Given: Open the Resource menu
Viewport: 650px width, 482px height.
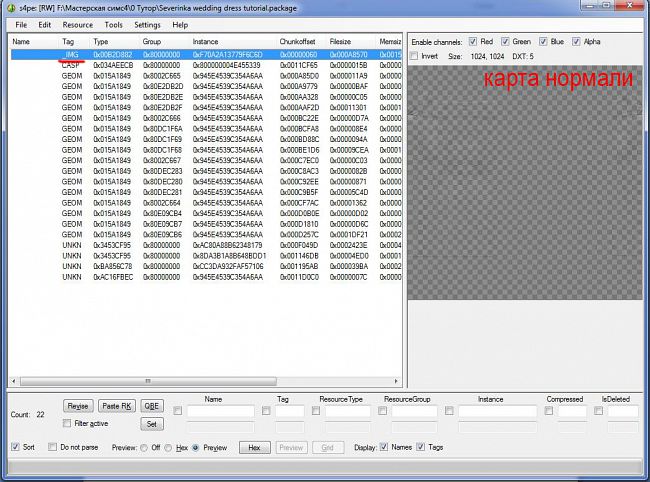Looking at the screenshot, I should [x=77, y=24].
